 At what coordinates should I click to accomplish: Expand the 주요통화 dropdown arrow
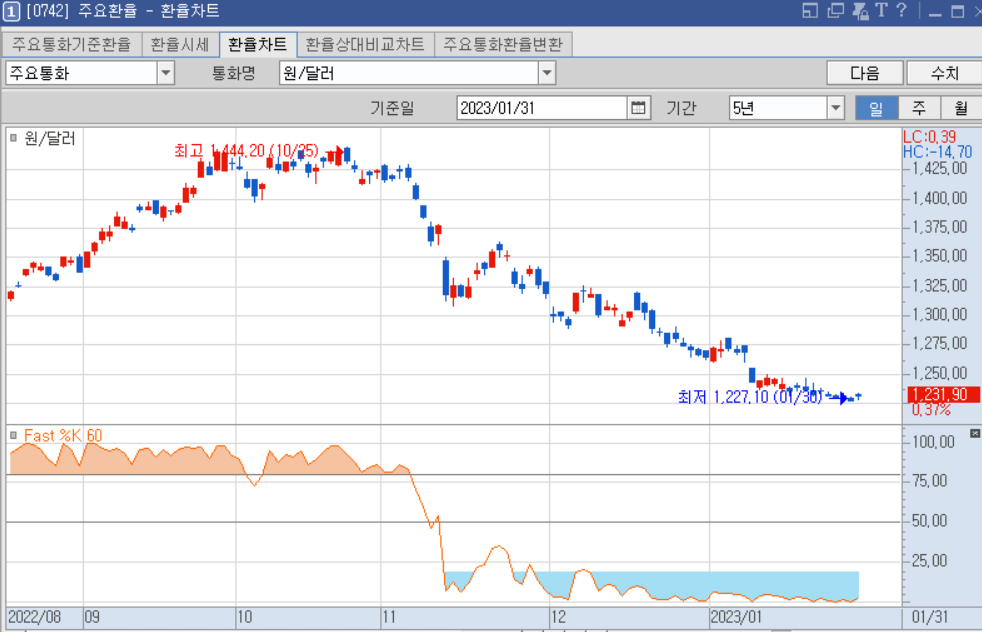165,73
